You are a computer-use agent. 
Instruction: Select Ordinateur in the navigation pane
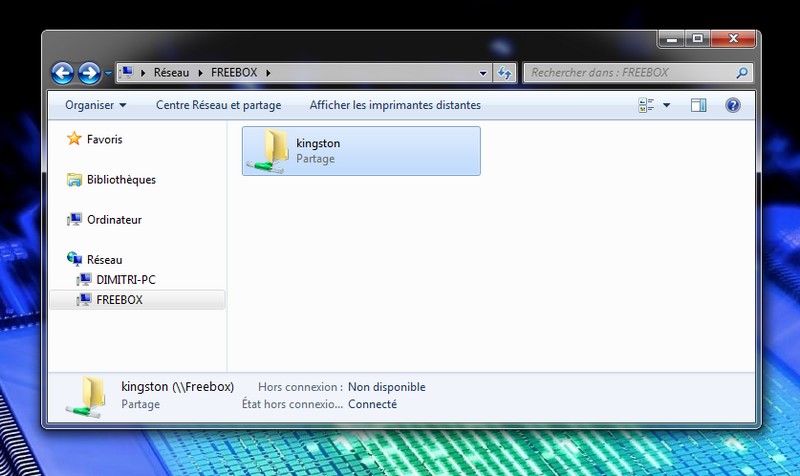coord(114,220)
